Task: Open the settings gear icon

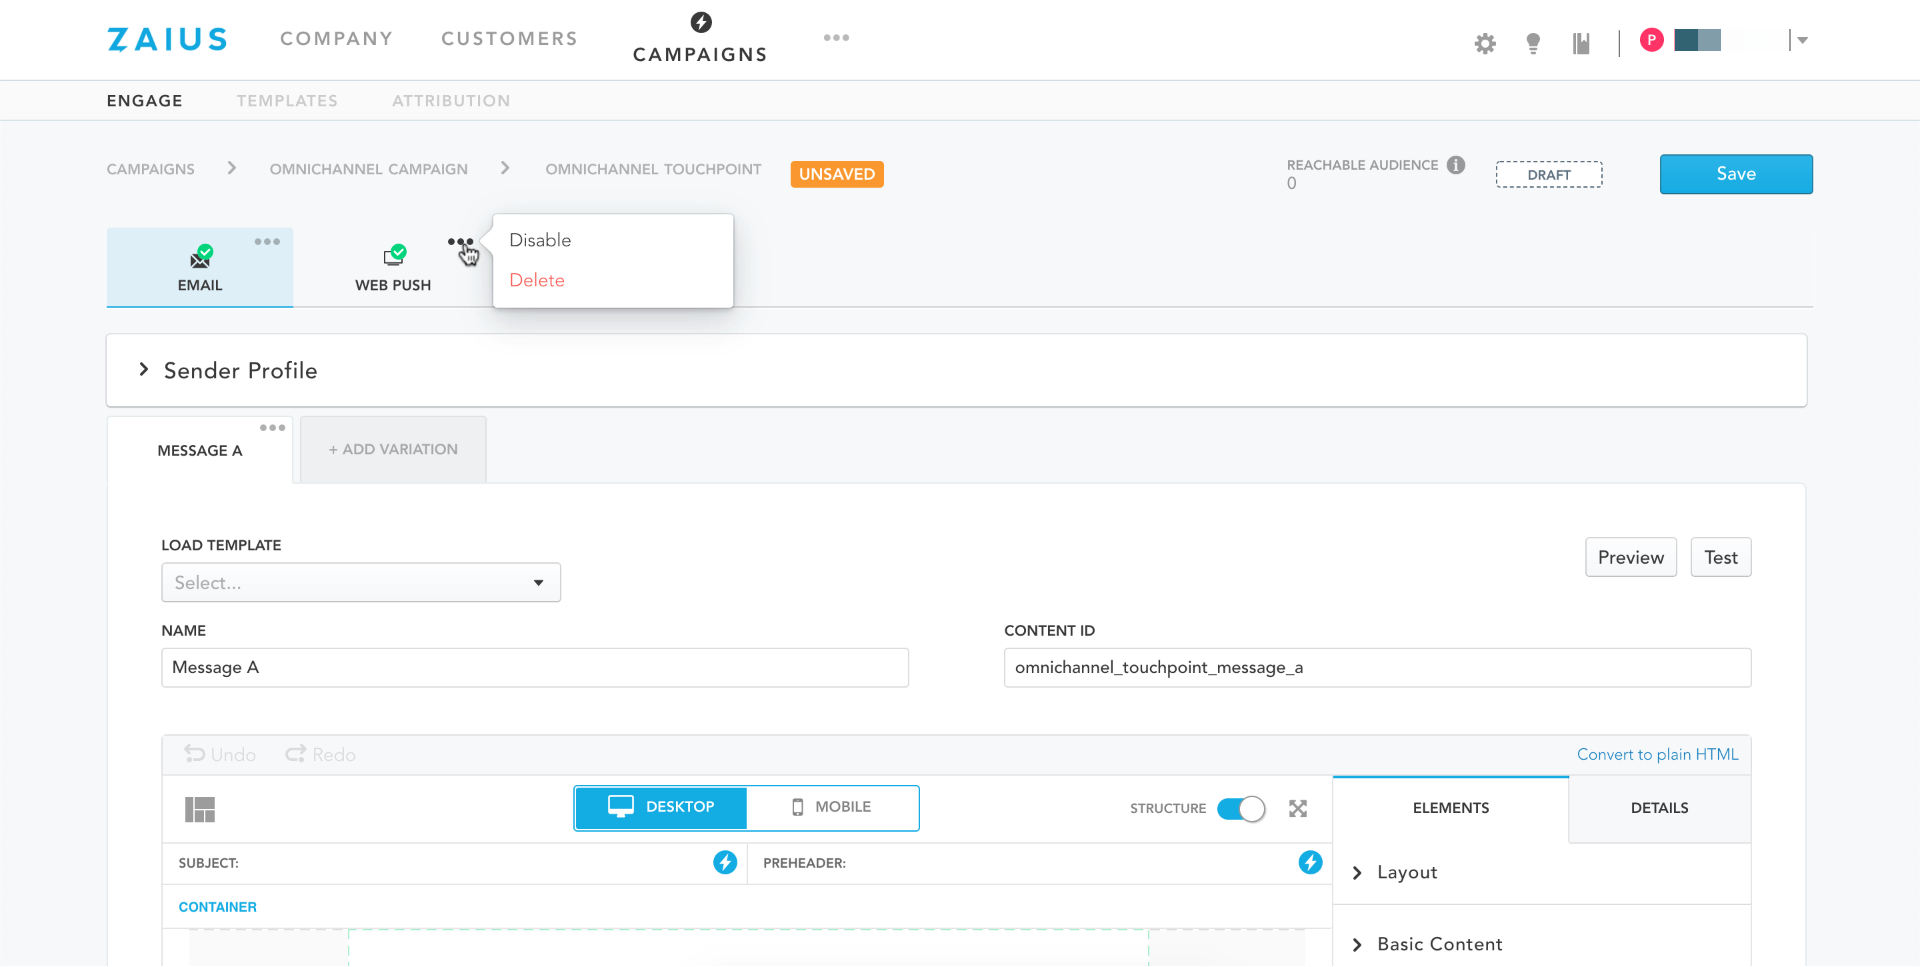Action: click(1485, 43)
